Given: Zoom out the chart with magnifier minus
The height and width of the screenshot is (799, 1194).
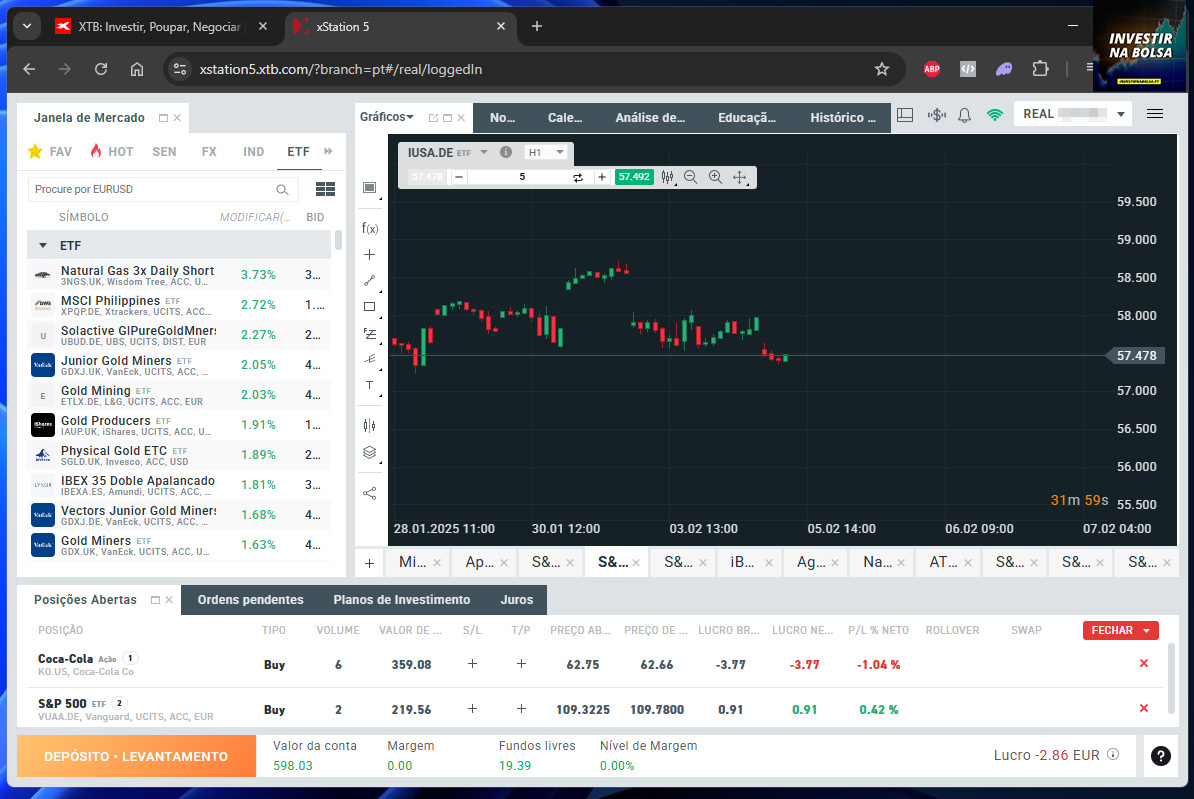Looking at the screenshot, I should pos(691,177).
